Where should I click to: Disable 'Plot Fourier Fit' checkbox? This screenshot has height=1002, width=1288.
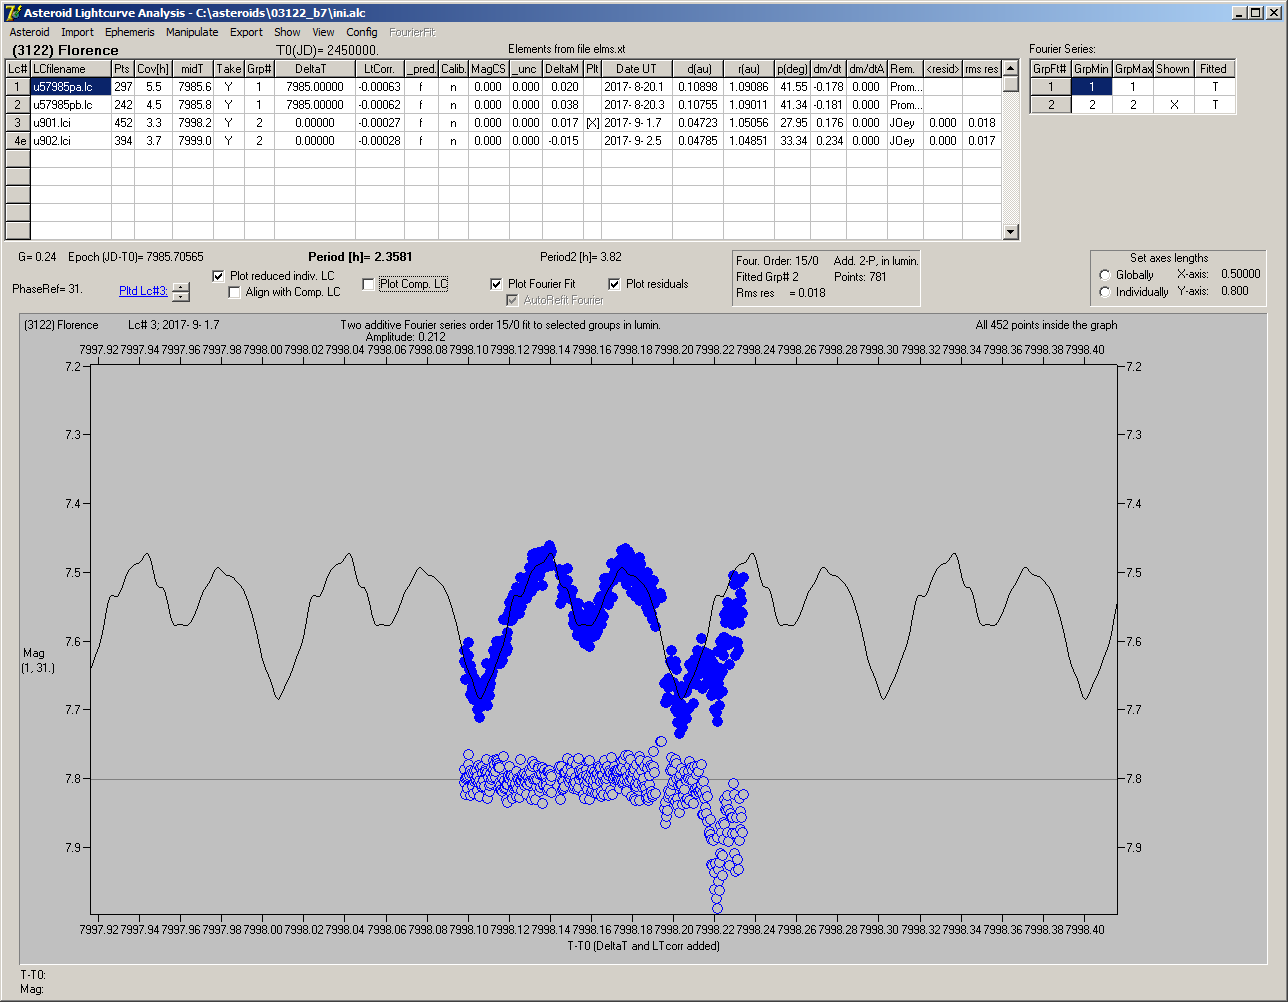pyautogui.click(x=496, y=284)
